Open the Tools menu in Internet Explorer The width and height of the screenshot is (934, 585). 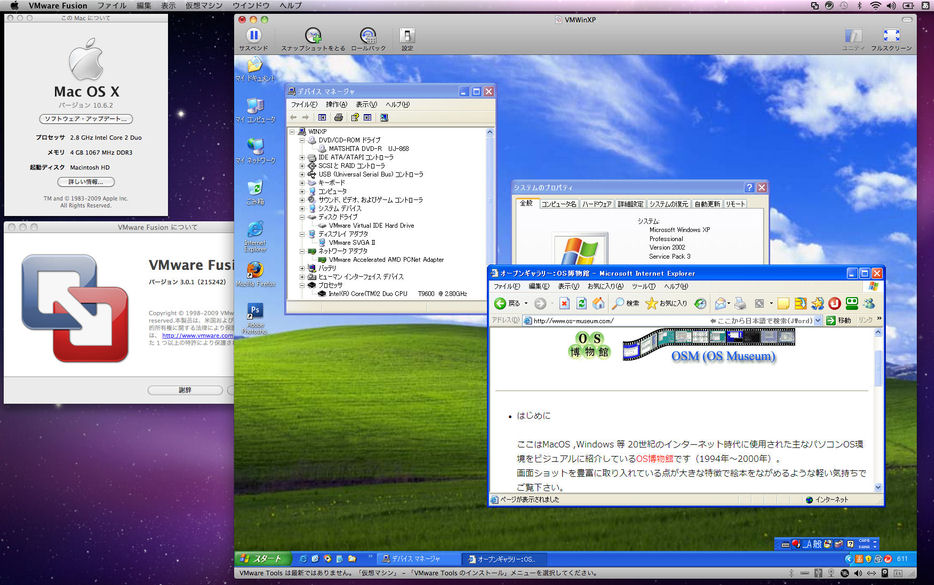pyautogui.click(x=643, y=287)
